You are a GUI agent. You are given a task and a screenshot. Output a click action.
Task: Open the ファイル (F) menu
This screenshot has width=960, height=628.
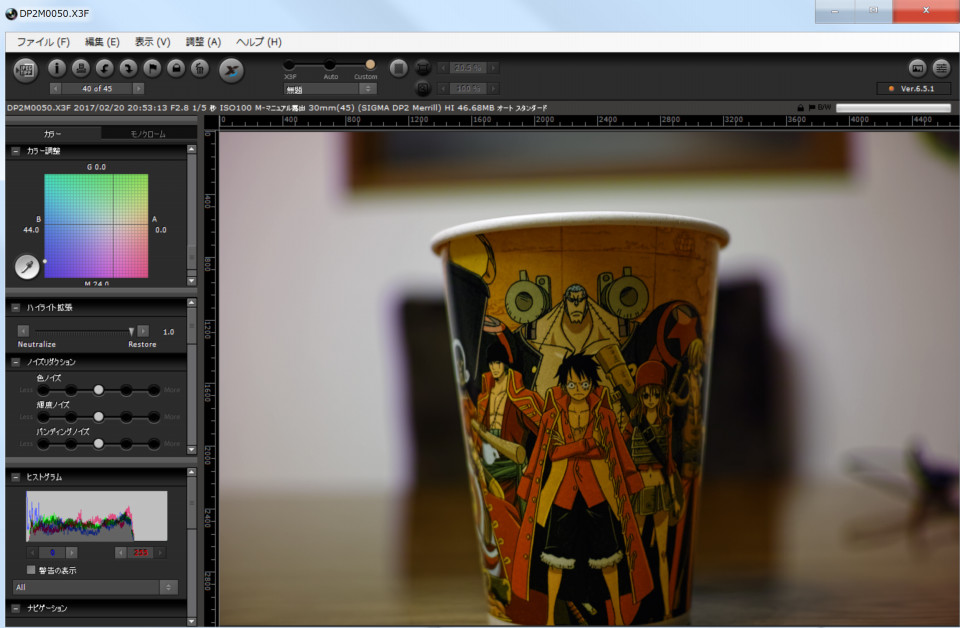click(x=43, y=42)
